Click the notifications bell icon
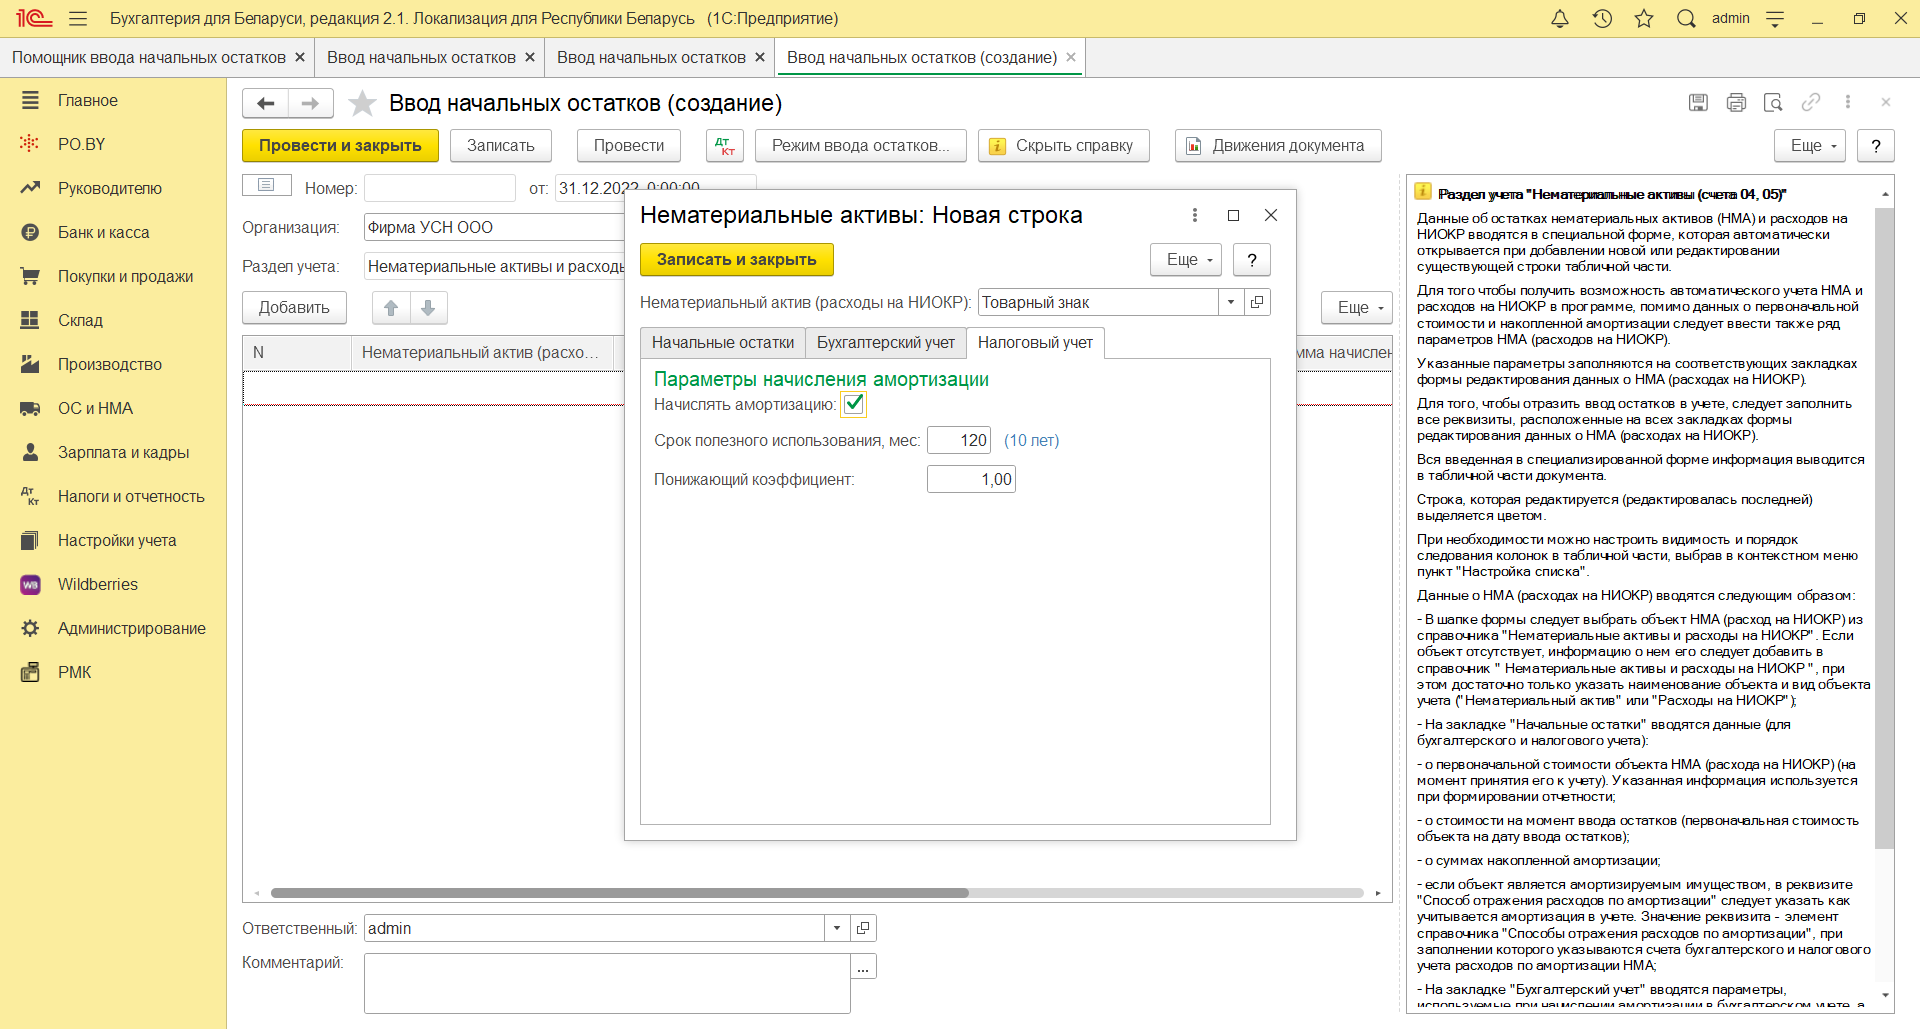Image resolution: width=1920 pixels, height=1029 pixels. click(x=1559, y=19)
